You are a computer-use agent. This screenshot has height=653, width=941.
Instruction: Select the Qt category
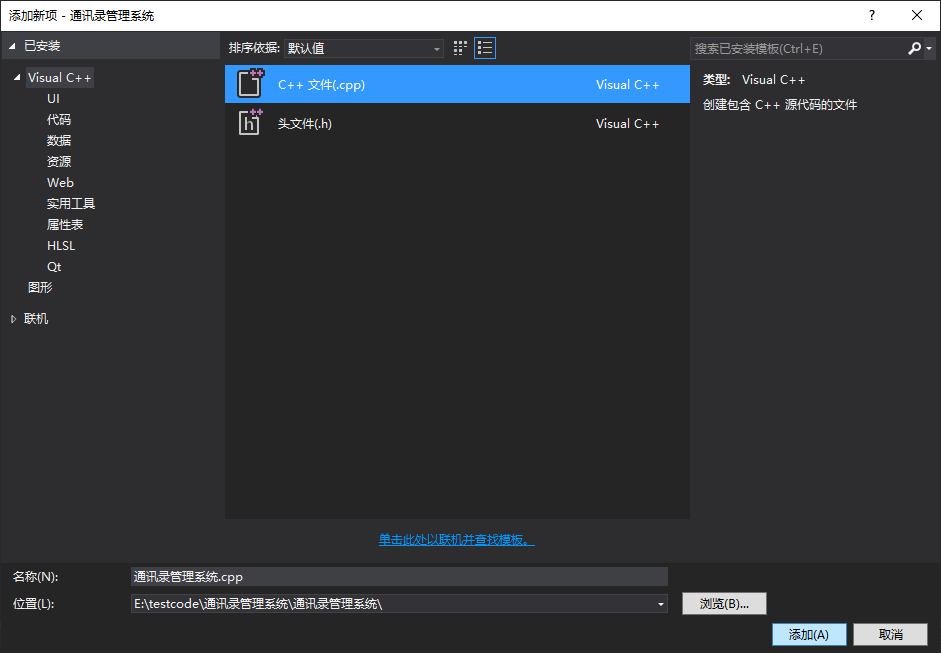point(54,266)
